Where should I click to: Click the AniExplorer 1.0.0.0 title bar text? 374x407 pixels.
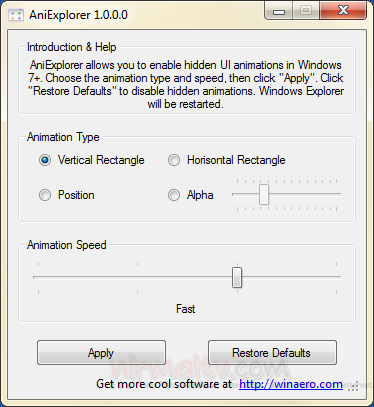pos(78,15)
